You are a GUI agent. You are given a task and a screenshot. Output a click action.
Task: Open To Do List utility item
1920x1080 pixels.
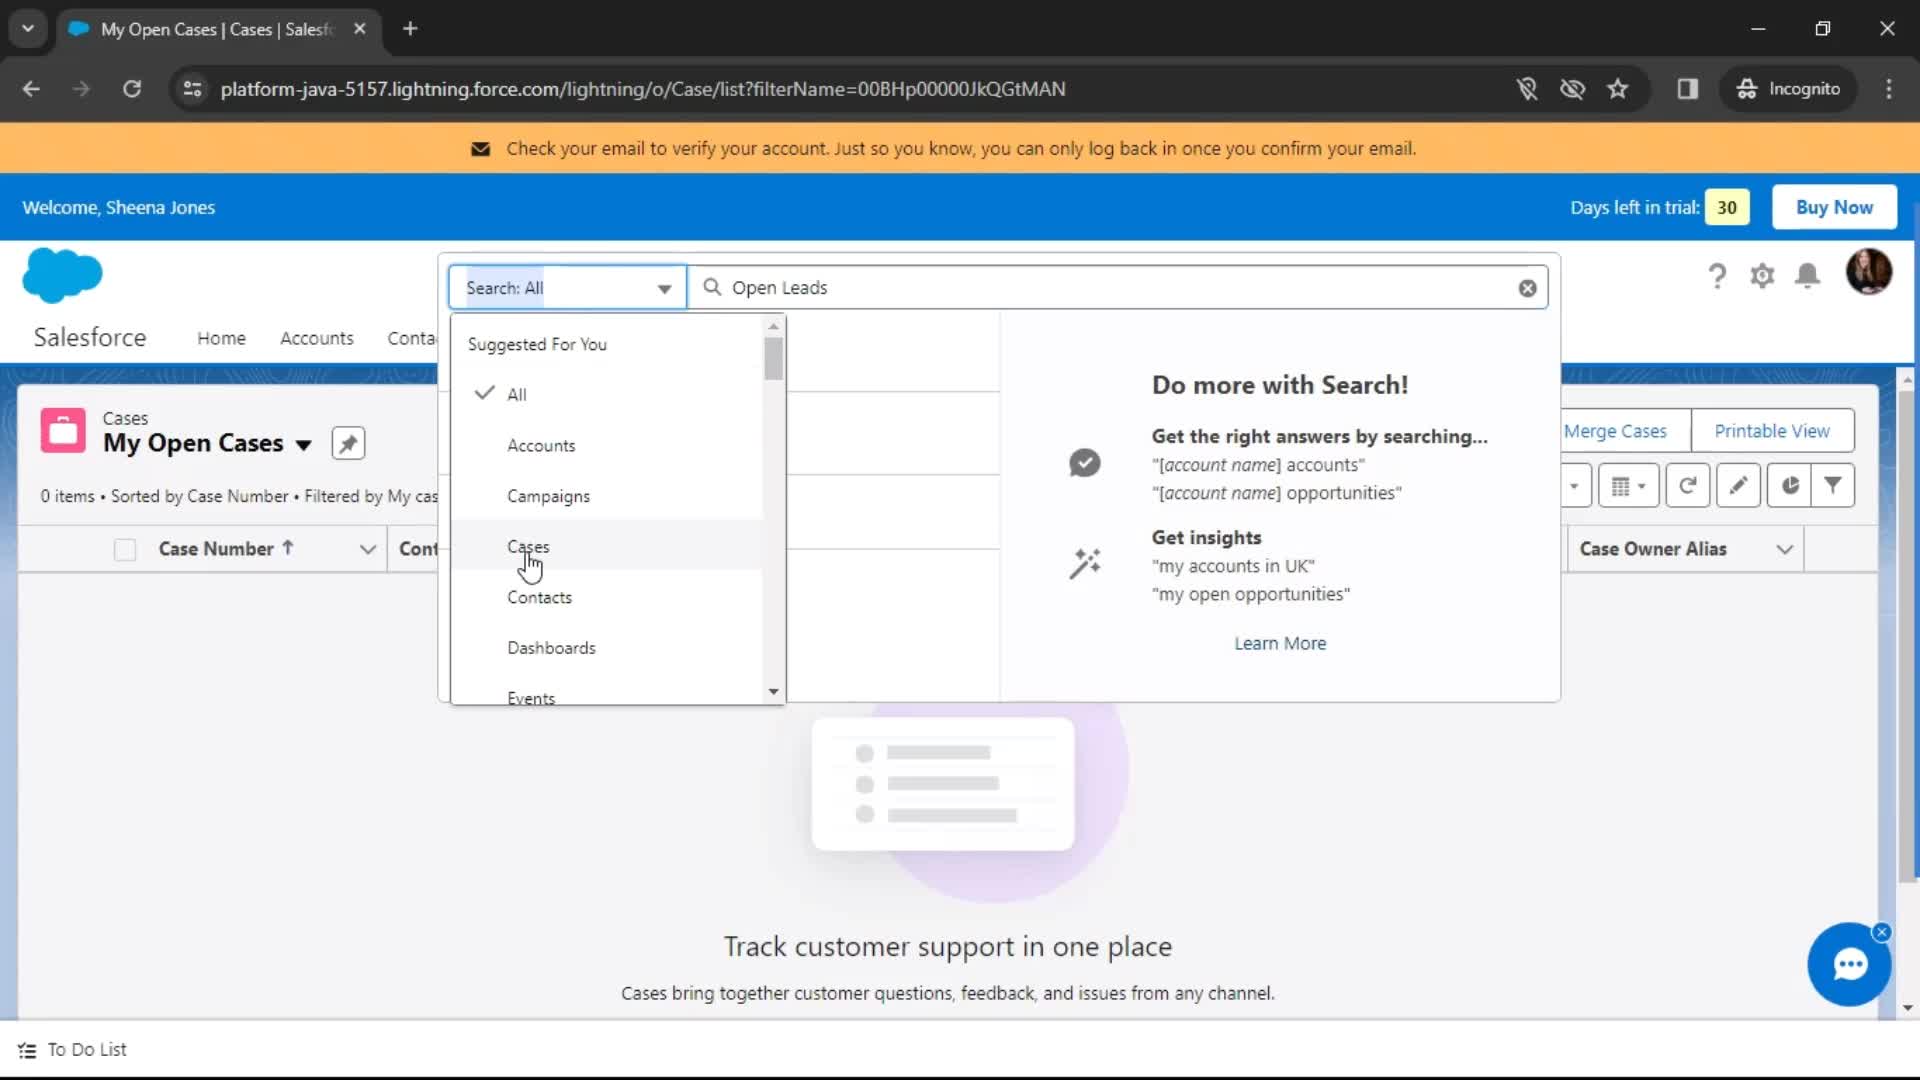73,1050
